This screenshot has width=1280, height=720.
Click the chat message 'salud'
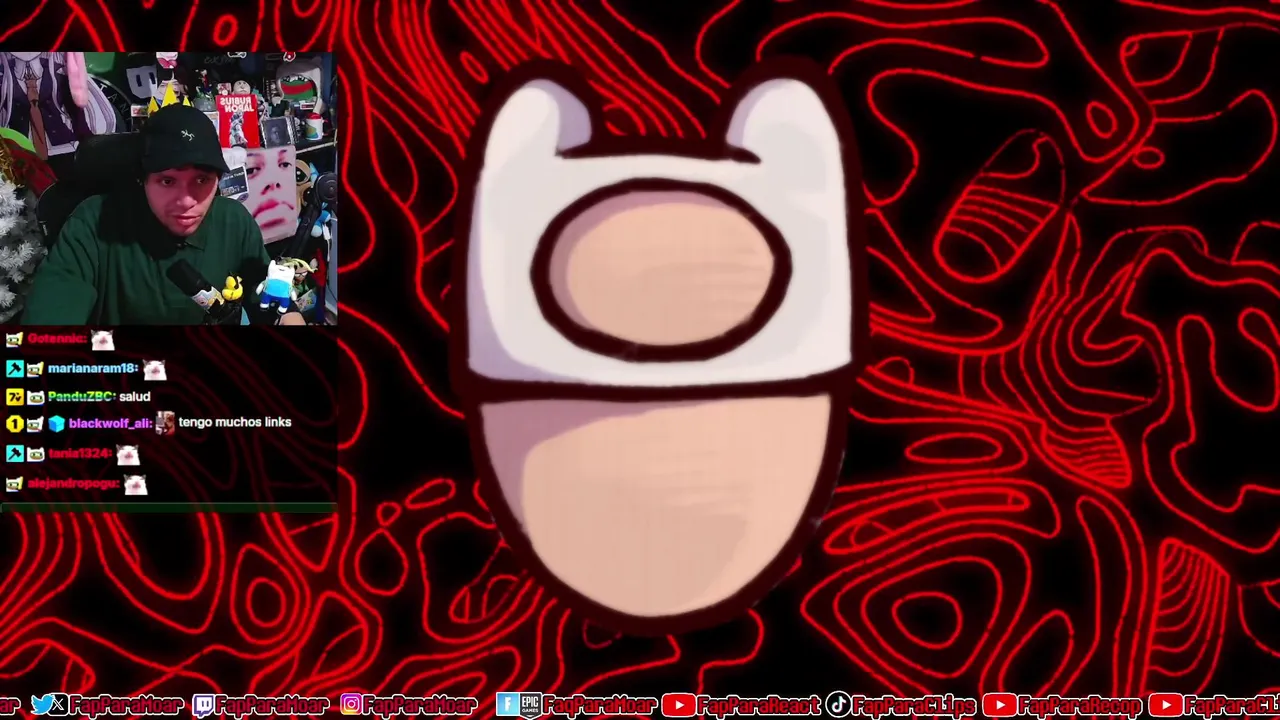[135, 397]
